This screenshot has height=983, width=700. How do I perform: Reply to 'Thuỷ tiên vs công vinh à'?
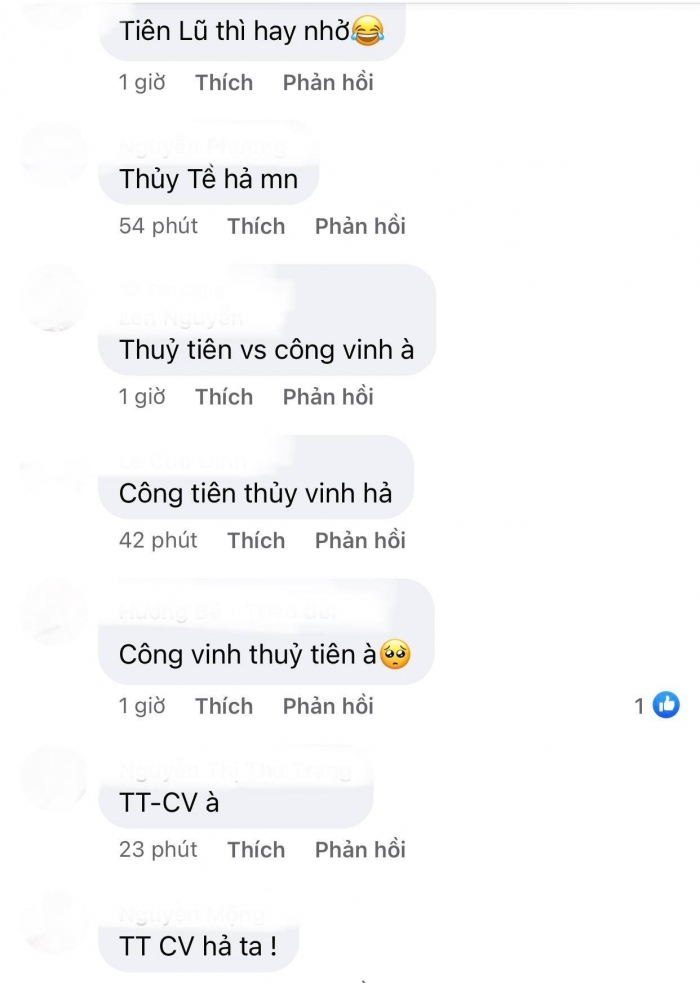pyautogui.click(x=328, y=397)
